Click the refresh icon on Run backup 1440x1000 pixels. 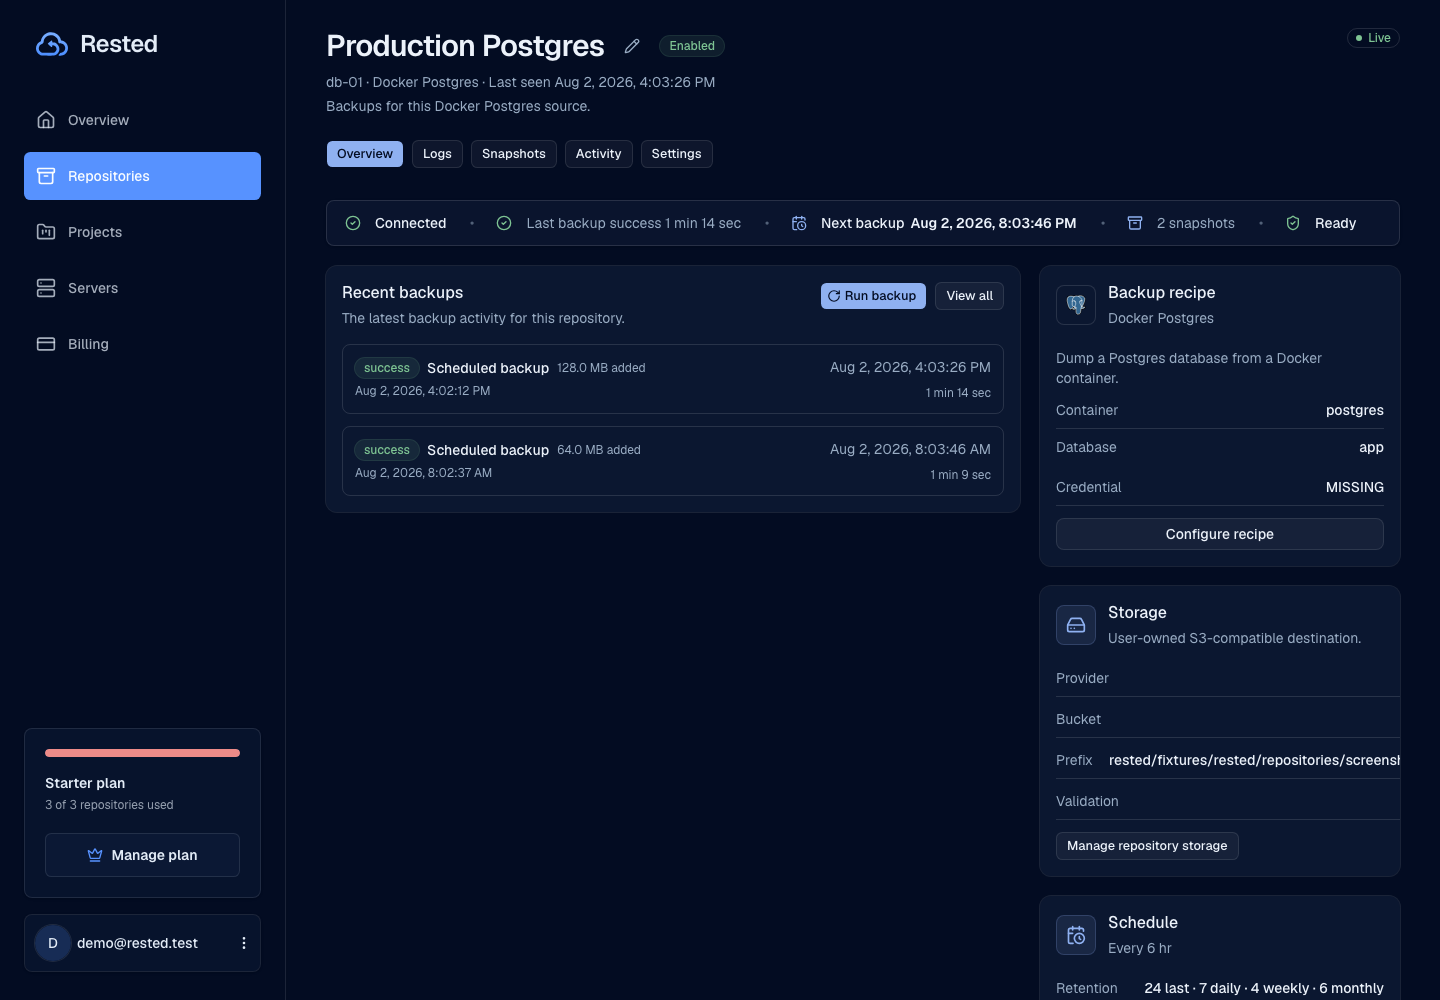(x=834, y=296)
